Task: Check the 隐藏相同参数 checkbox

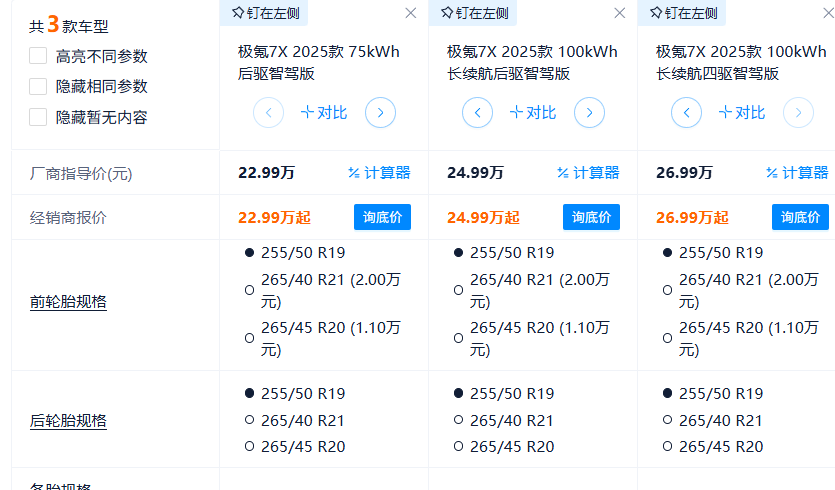Action: [38, 86]
